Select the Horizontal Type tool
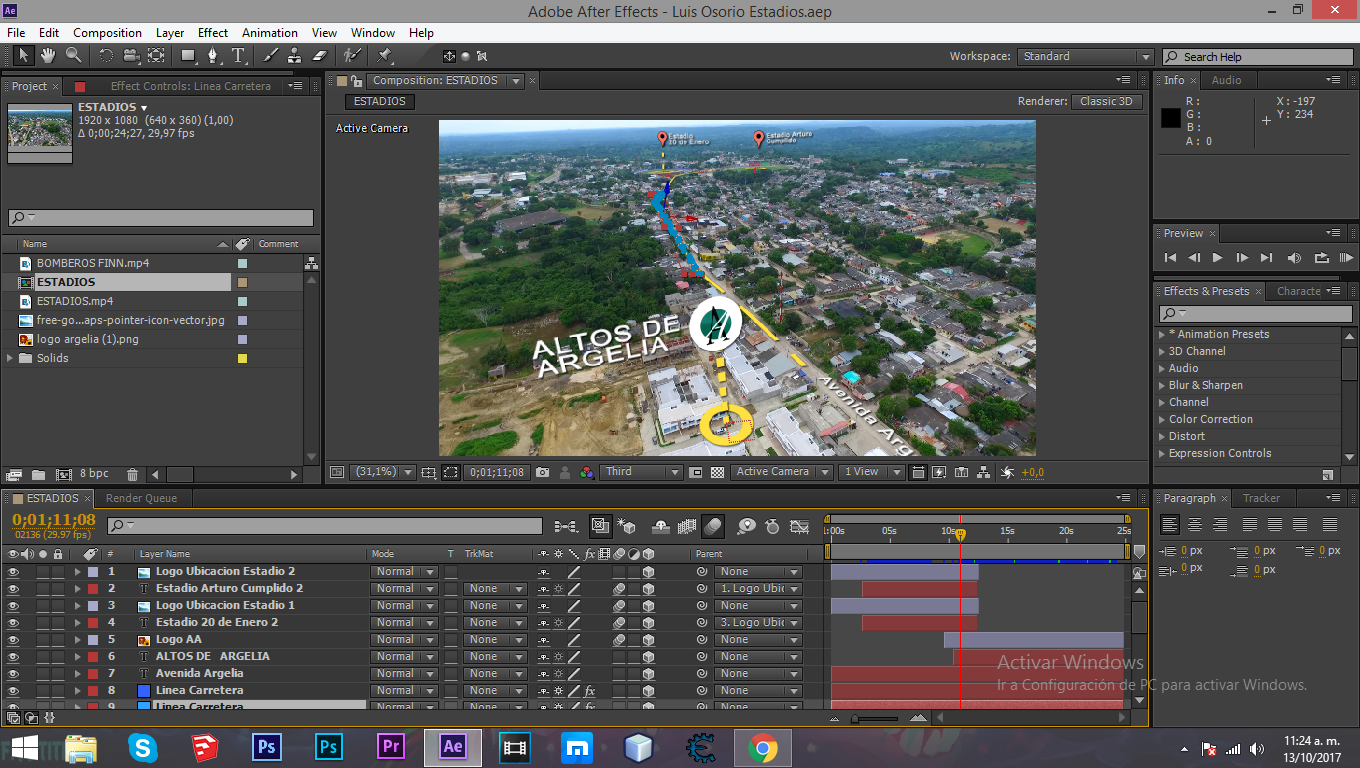The height and width of the screenshot is (768, 1360). coord(239,56)
